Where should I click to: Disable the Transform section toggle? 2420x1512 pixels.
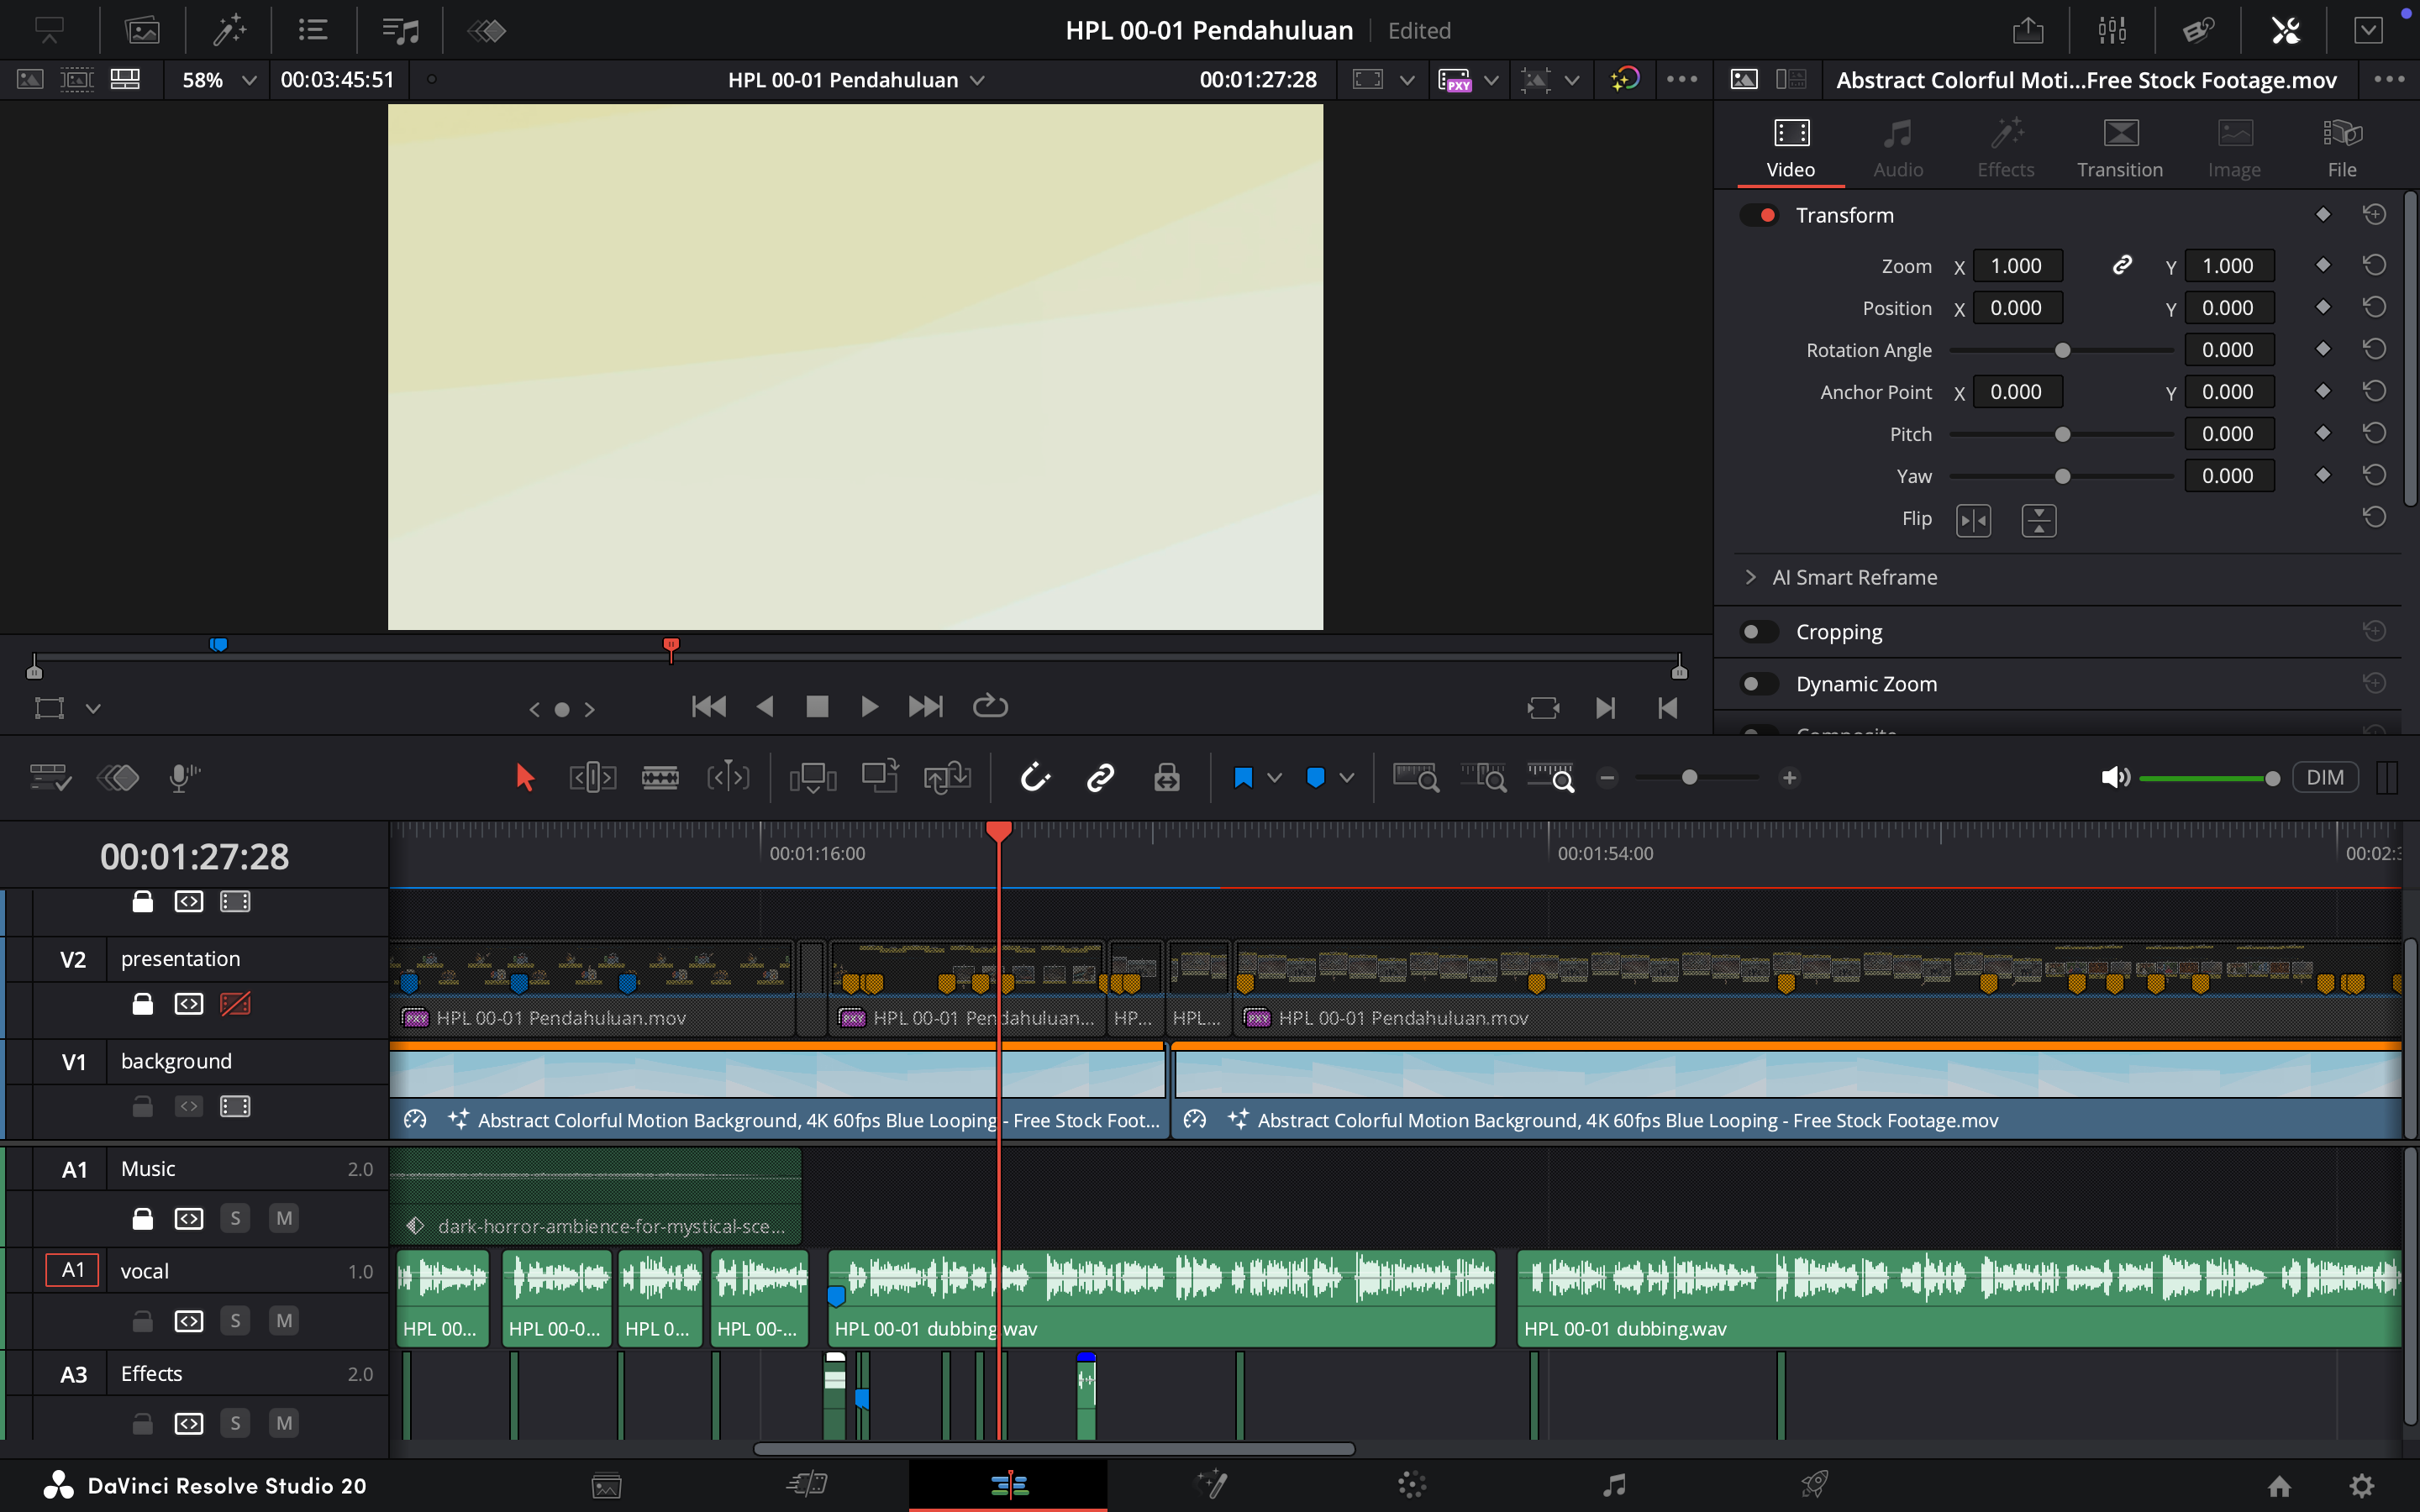(x=1759, y=215)
